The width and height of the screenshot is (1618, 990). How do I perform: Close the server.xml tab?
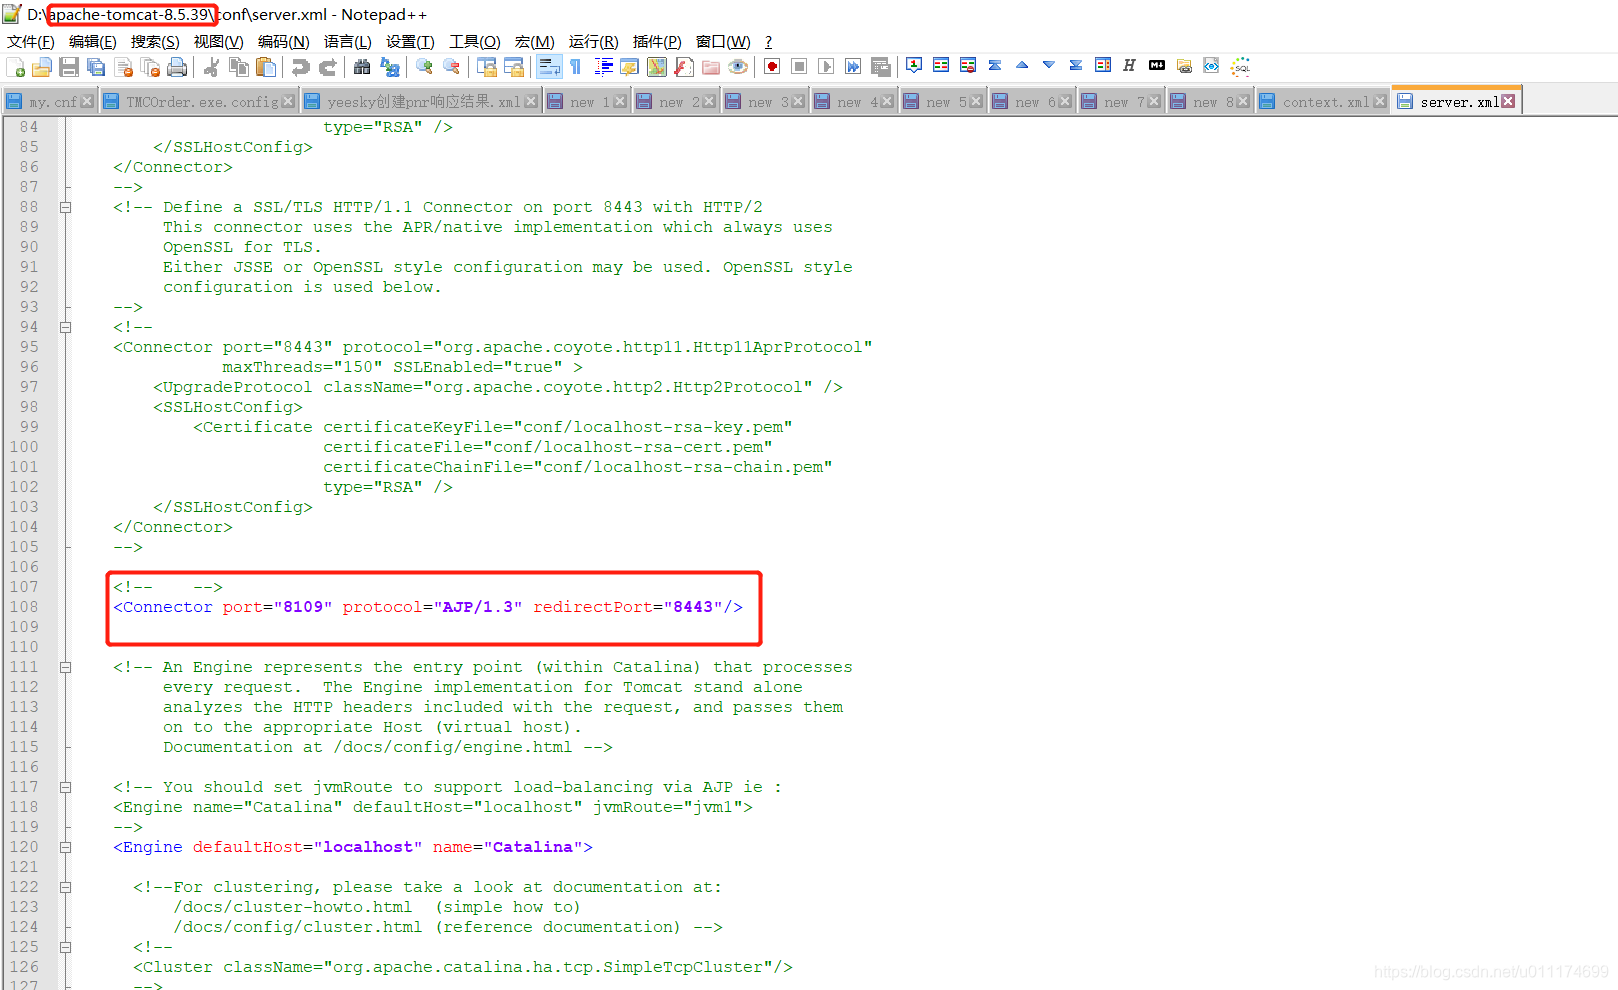tap(1508, 101)
